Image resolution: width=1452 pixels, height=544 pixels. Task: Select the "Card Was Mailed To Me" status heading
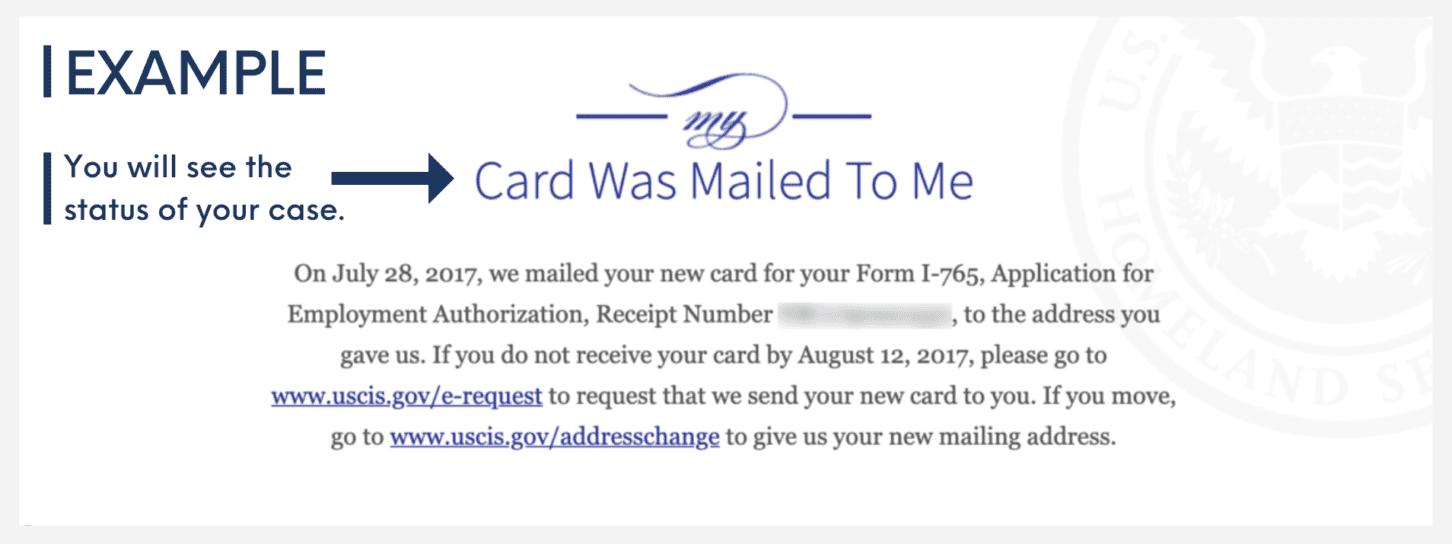pyautogui.click(x=723, y=181)
